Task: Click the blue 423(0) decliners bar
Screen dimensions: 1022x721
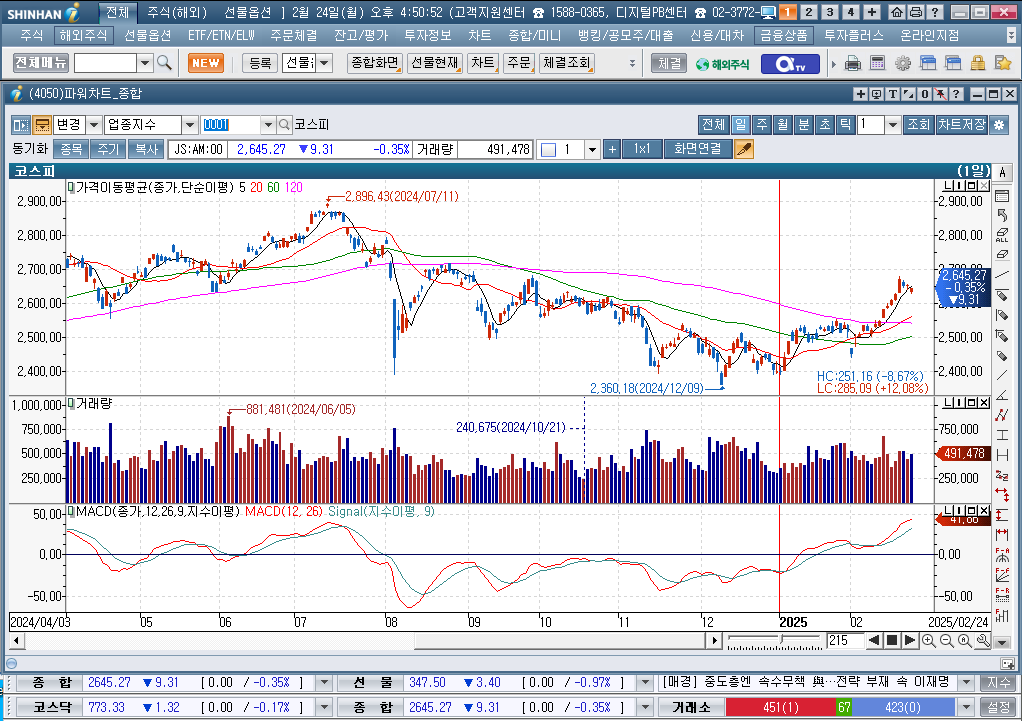Action: [903, 707]
